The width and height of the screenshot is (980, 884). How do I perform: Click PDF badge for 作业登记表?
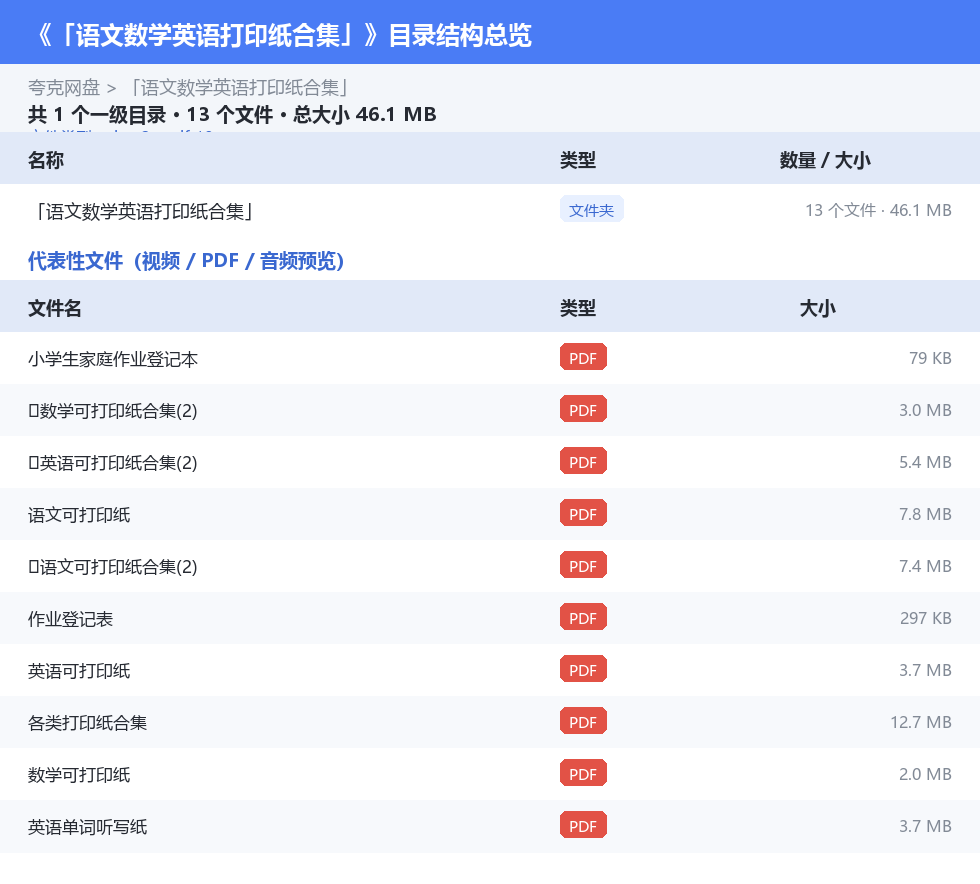pos(583,617)
